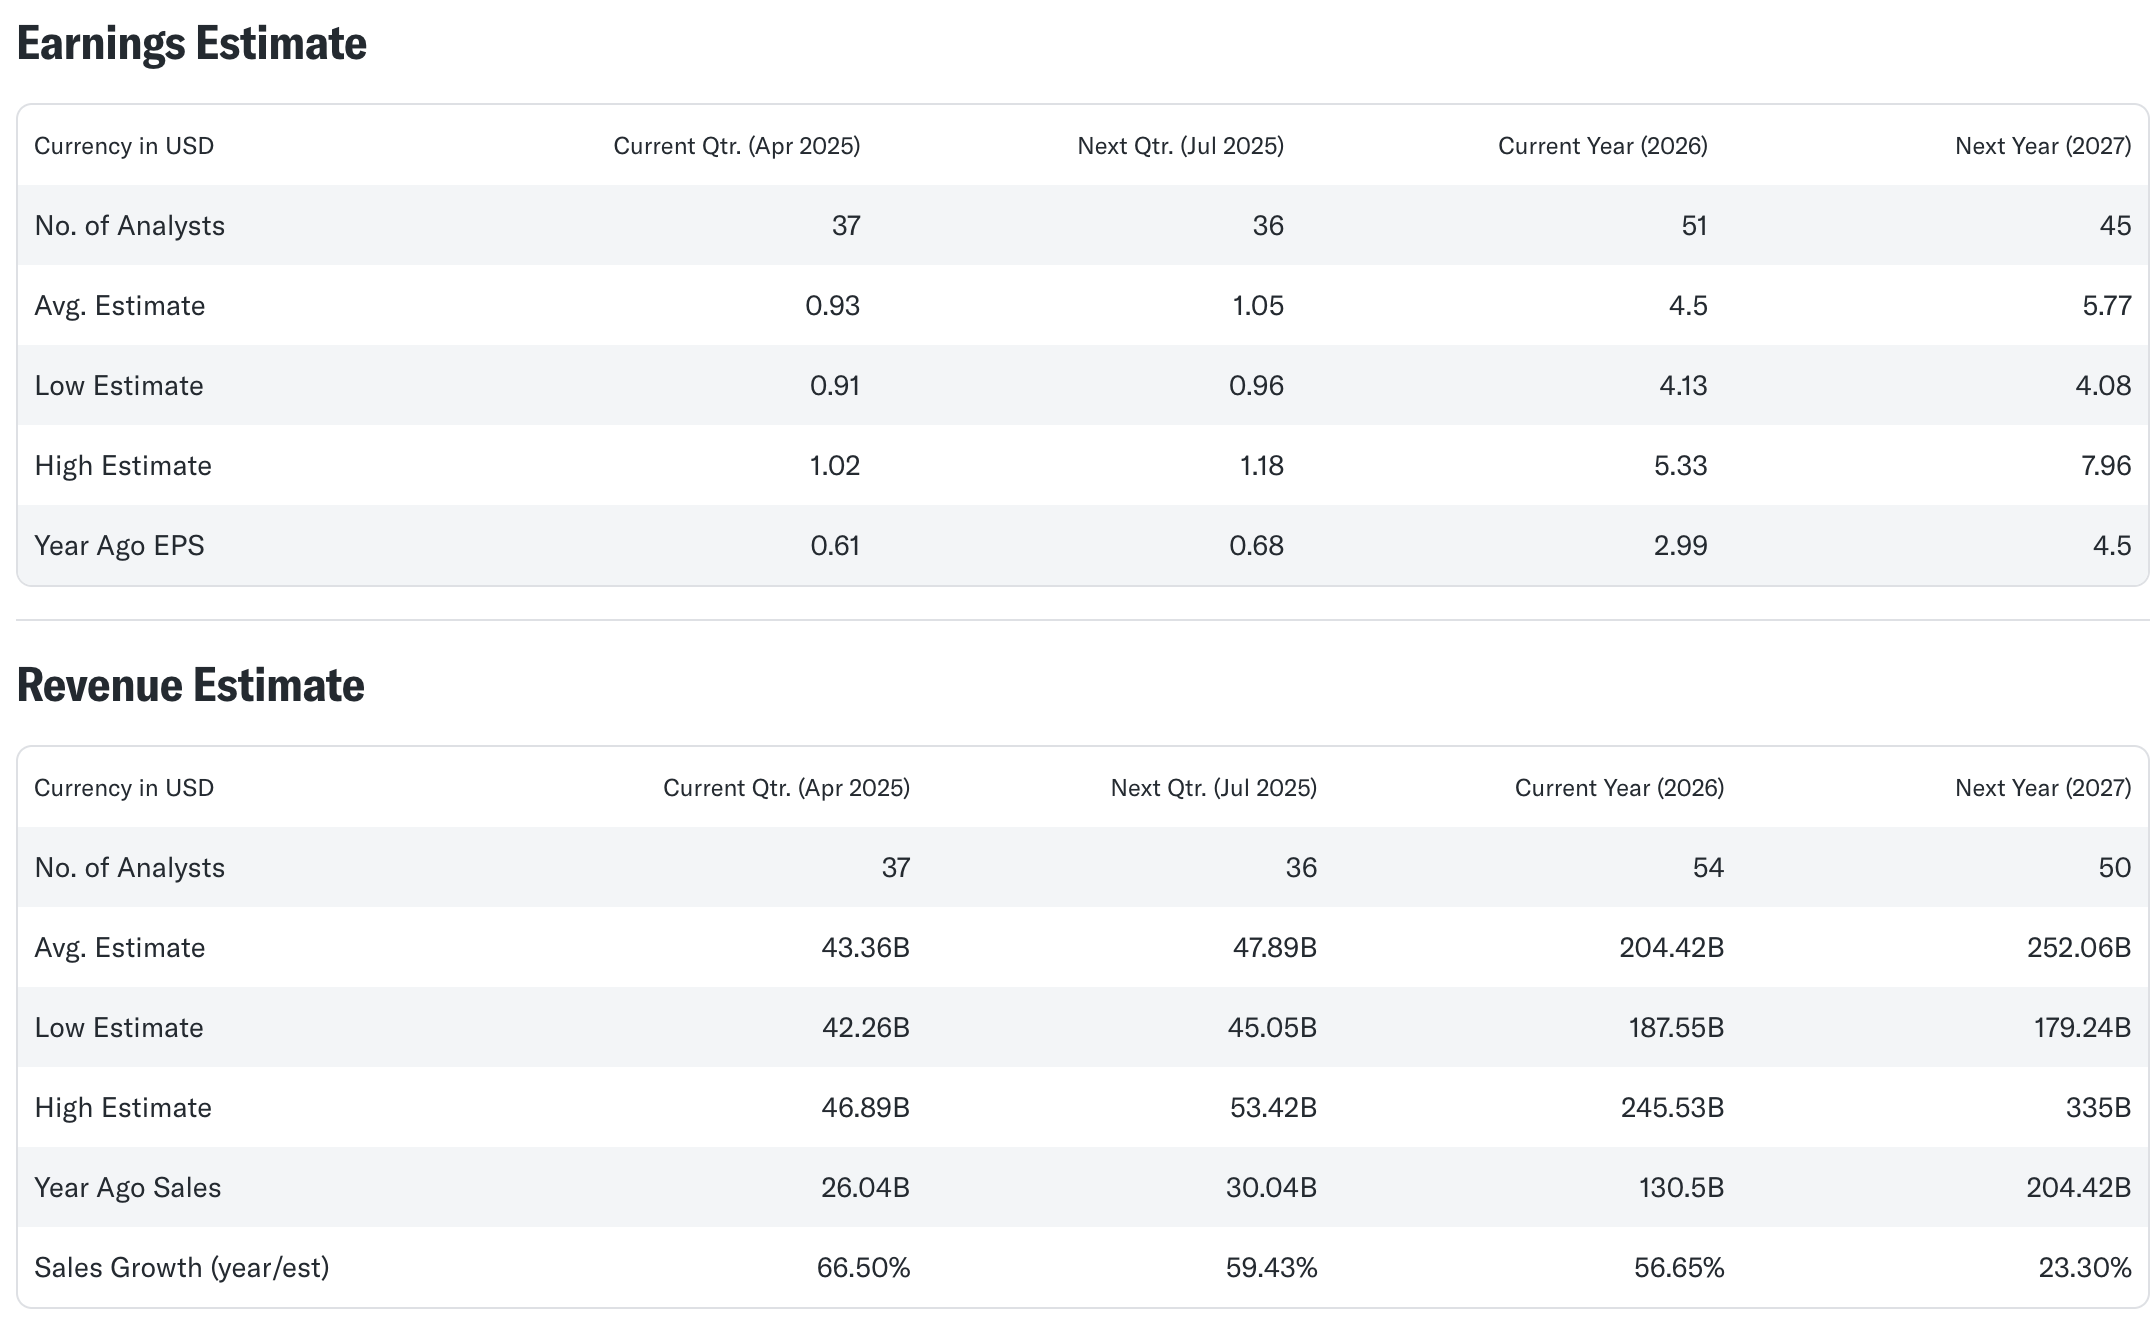Click revenue Avg. Estimate value 252.06B

point(2078,948)
